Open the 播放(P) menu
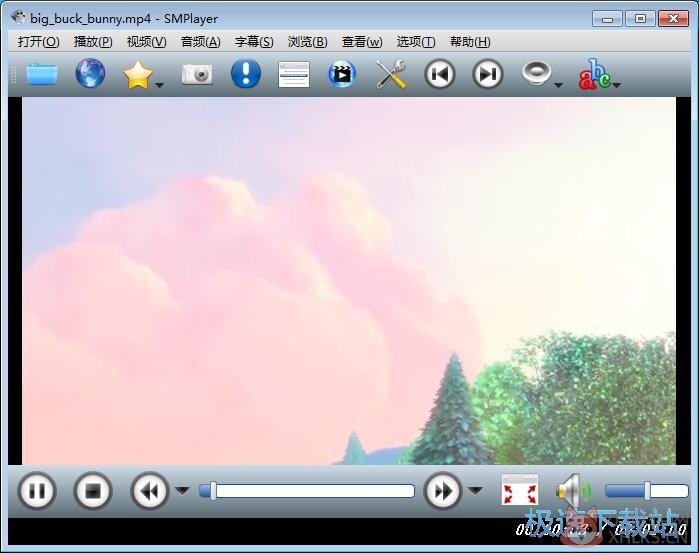 (x=93, y=41)
